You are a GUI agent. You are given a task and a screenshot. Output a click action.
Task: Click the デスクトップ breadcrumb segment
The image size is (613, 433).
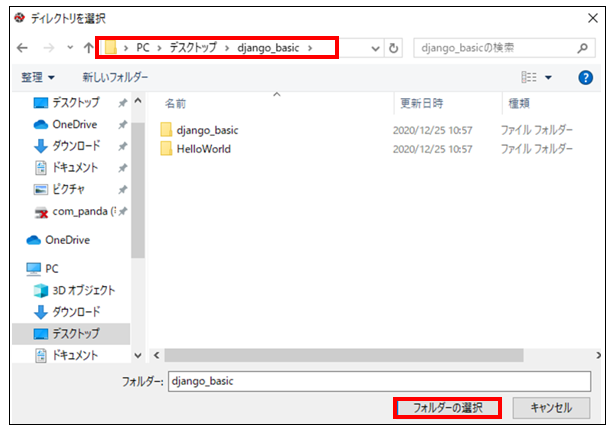point(196,47)
